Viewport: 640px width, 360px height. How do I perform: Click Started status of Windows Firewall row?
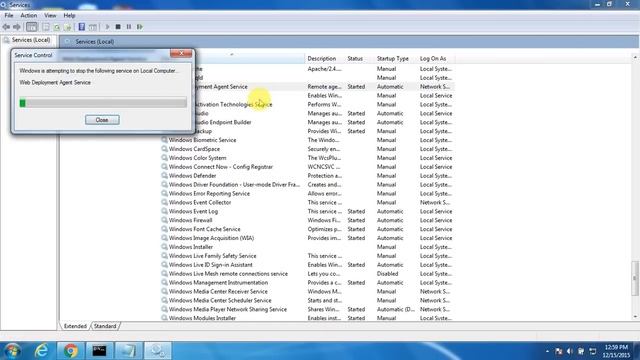point(356,220)
